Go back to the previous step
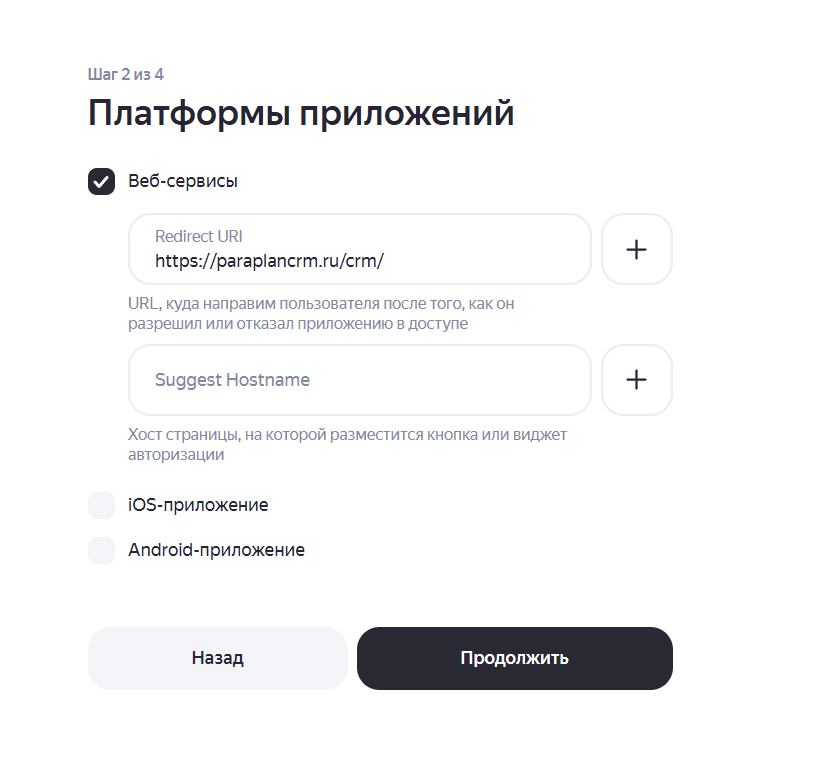Viewport: 815px width, 770px height. click(217, 658)
